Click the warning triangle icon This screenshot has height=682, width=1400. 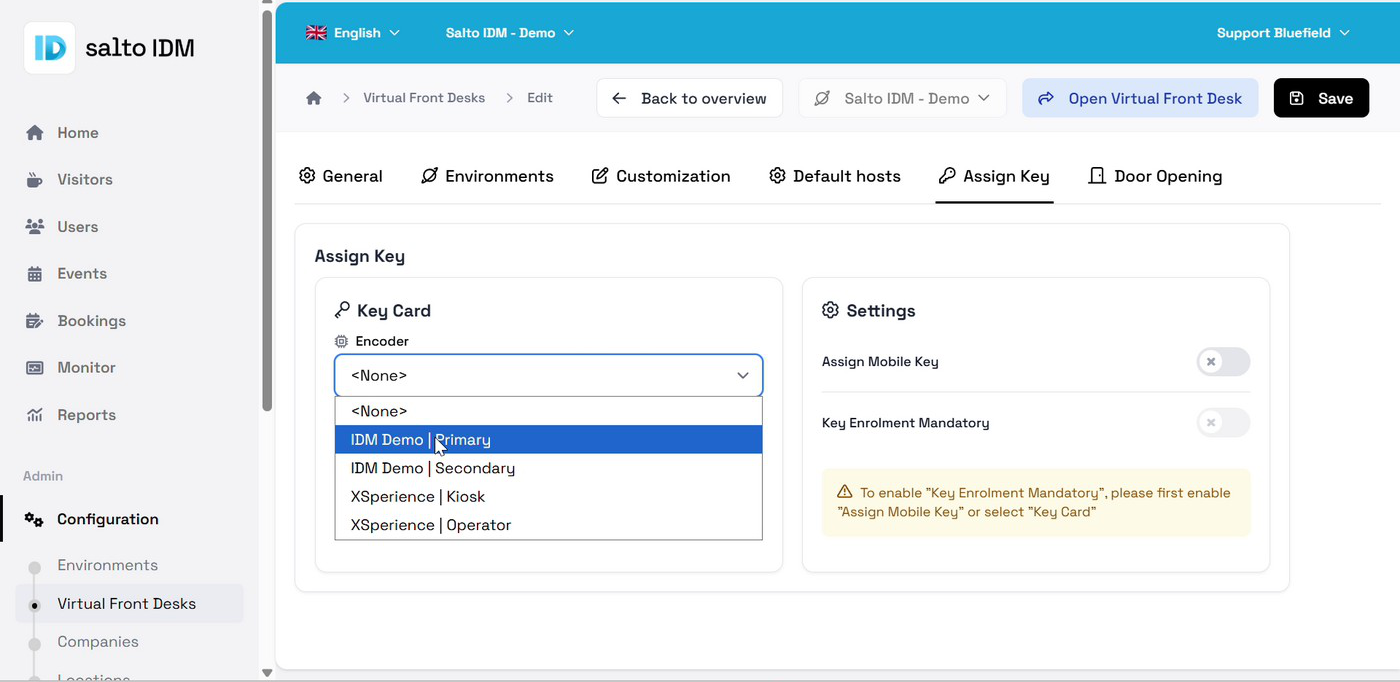[845, 492]
